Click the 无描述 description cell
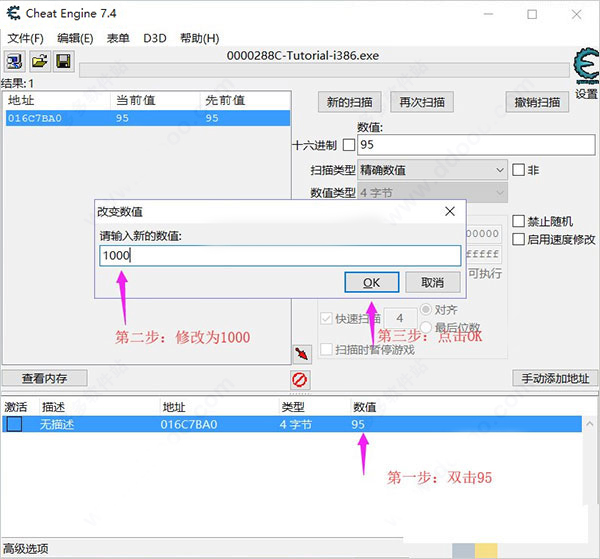The height and width of the screenshot is (559, 600). tap(57, 424)
